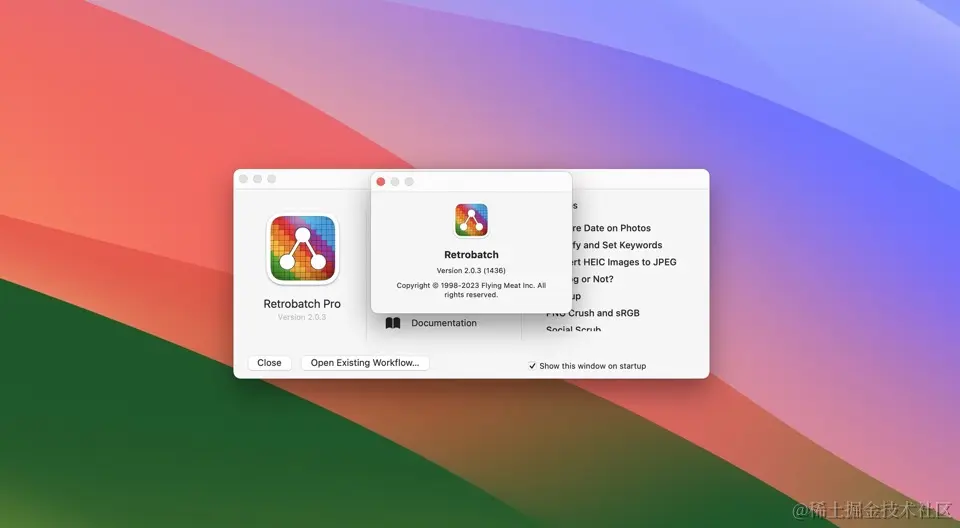The width and height of the screenshot is (960, 528).
Task: Toggle Show this window on startup checkbox
Action: coord(532,366)
